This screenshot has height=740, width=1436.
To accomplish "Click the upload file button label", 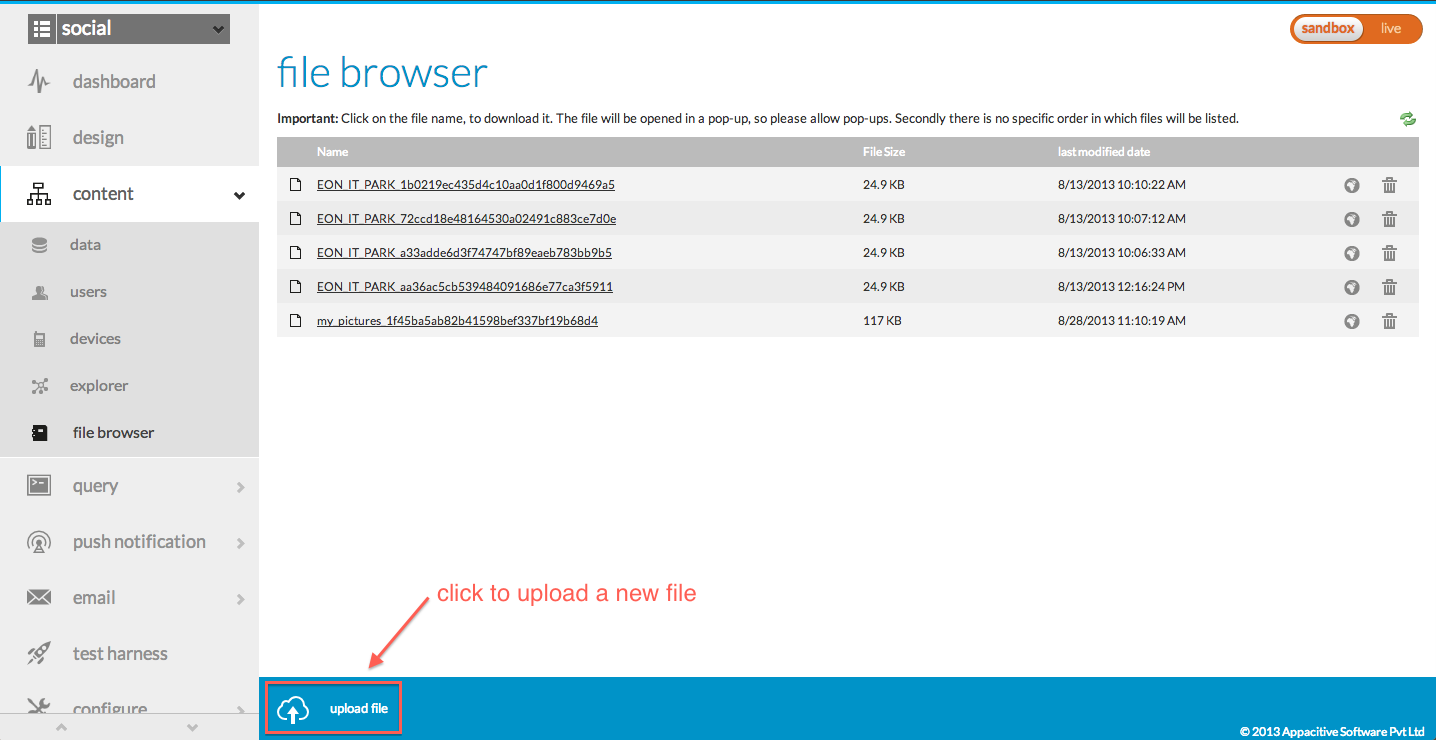I will point(359,709).
